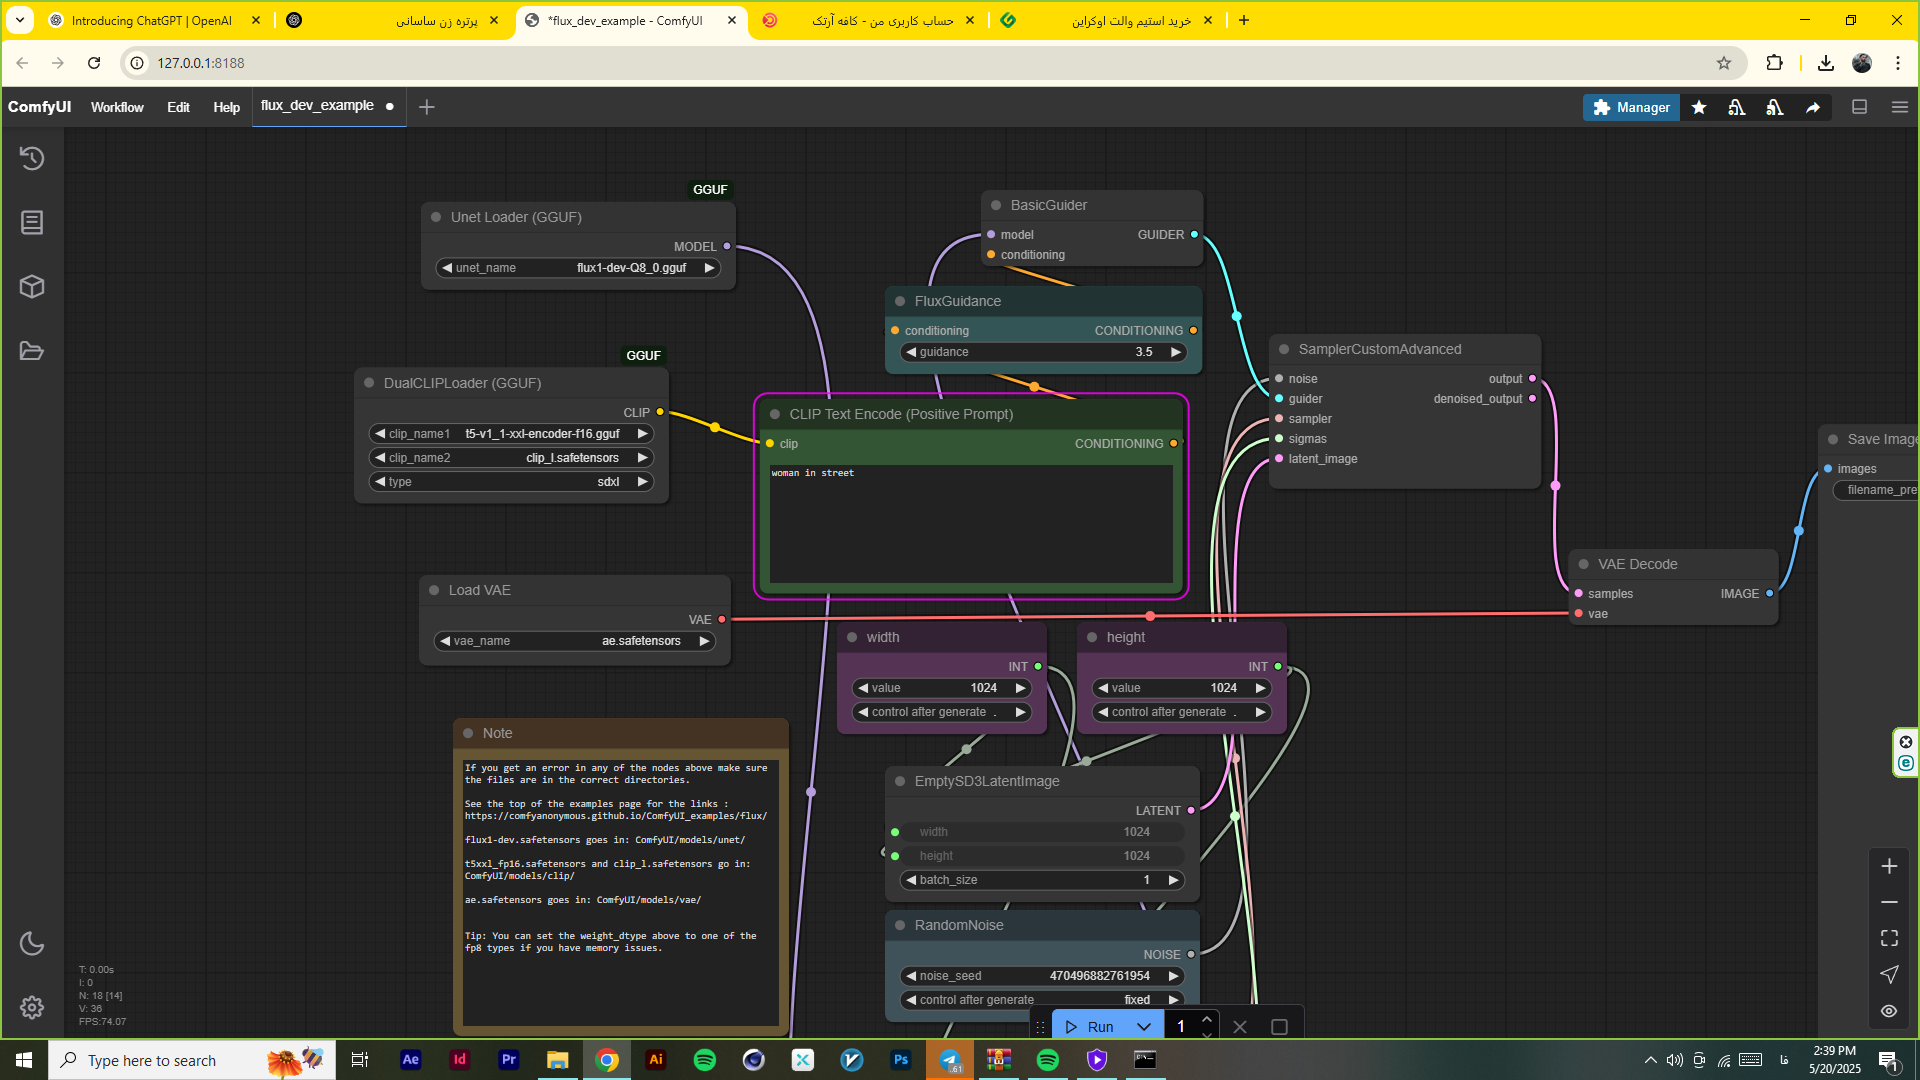Open the Run button dropdown arrow

(x=1143, y=1027)
